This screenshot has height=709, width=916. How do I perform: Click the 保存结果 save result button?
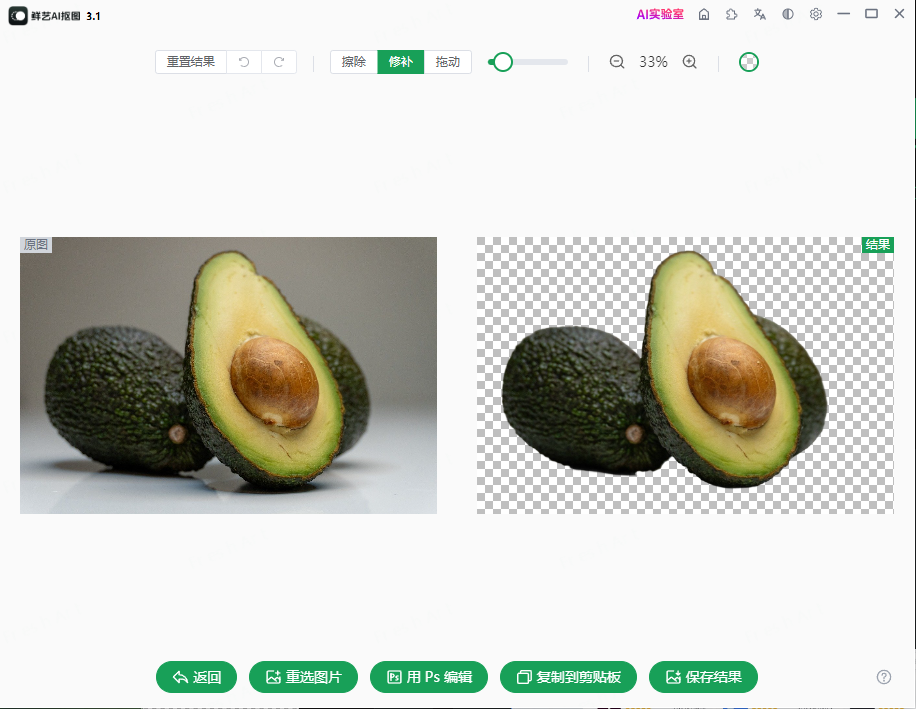coord(703,677)
